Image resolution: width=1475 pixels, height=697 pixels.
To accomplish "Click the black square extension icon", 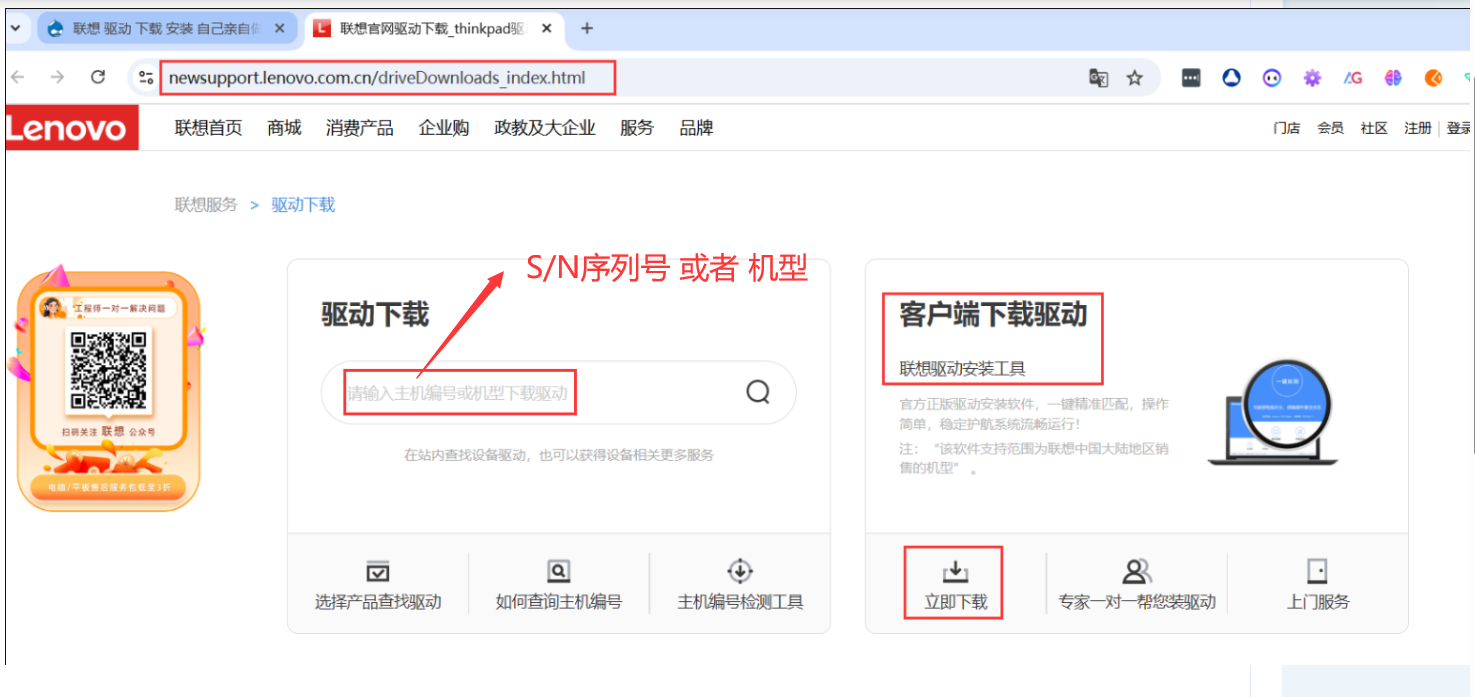I will click(1191, 78).
